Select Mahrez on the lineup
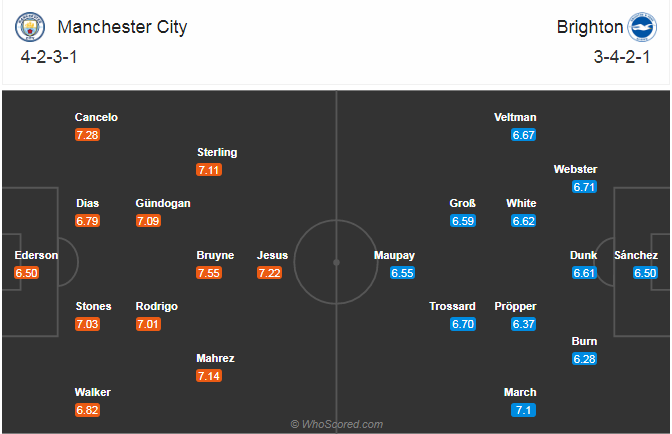 (216, 358)
